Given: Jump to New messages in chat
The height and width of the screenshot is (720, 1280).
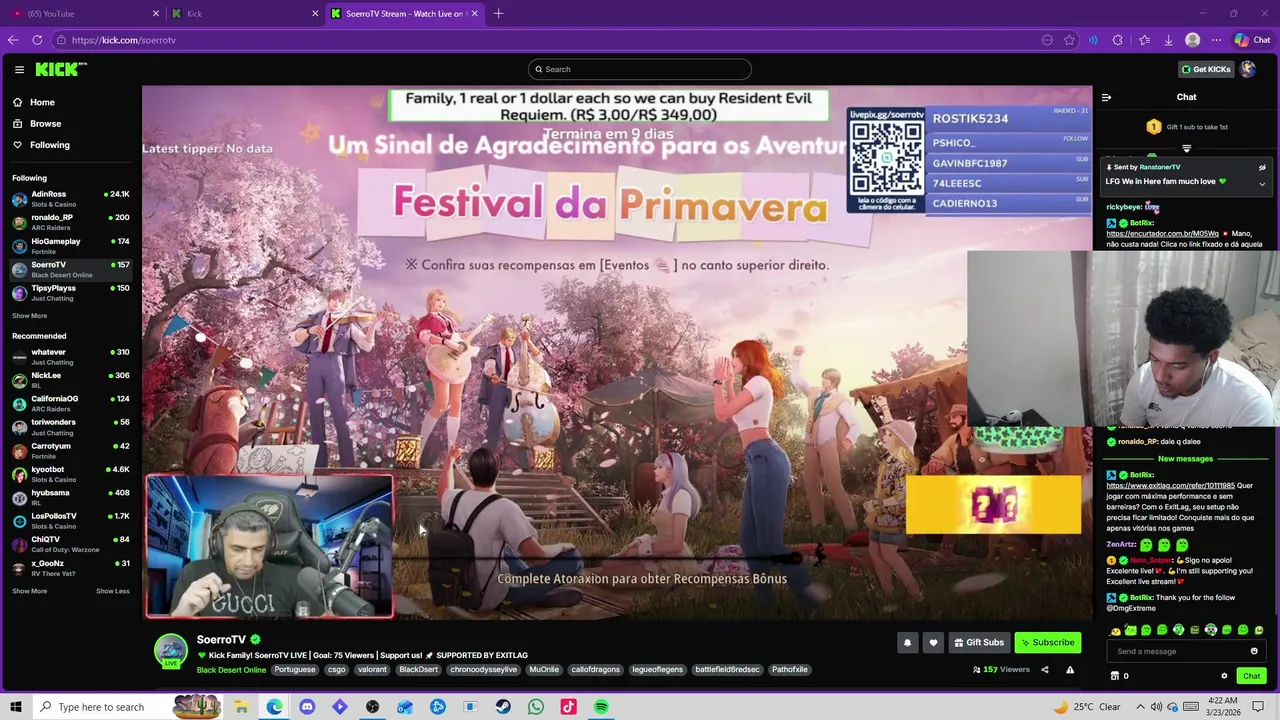Looking at the screenshot, I should pyautogui.click(x=1185, y=459).
